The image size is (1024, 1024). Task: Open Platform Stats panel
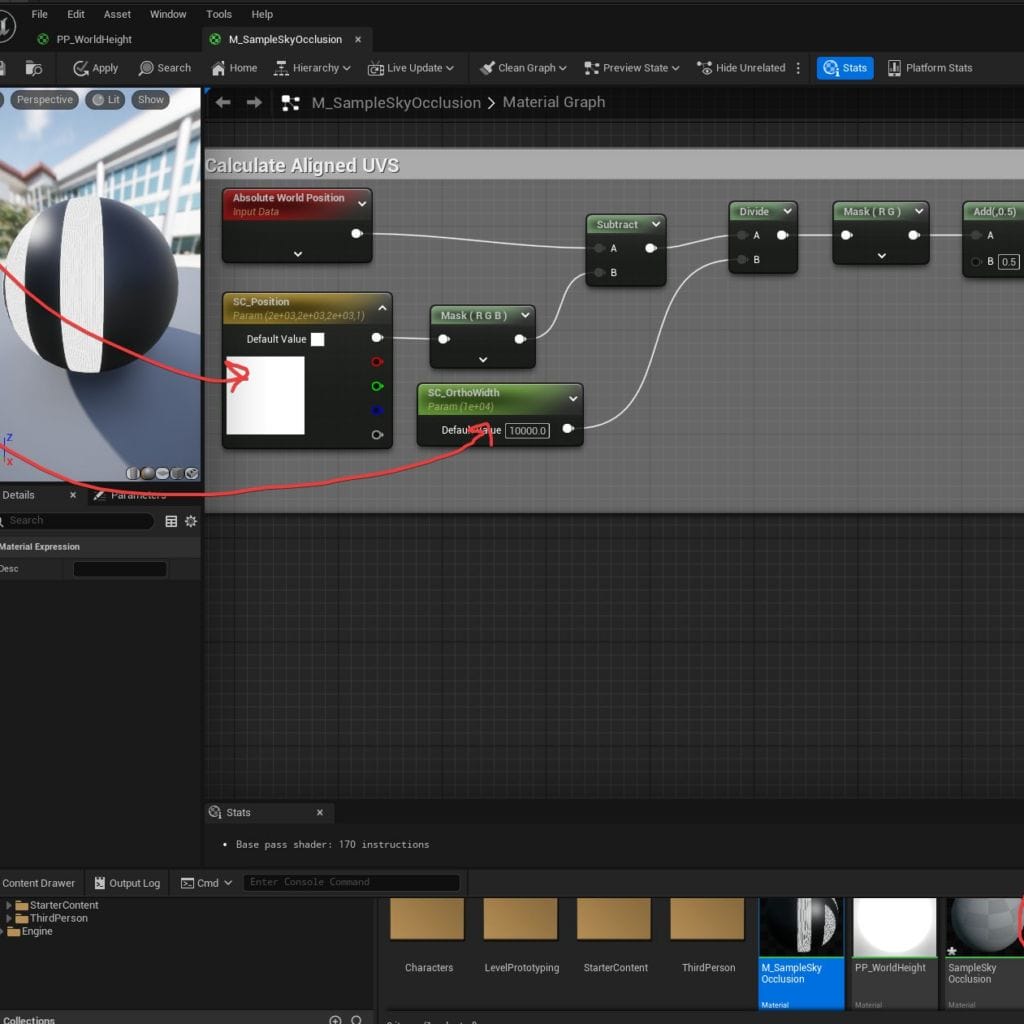[x=930, y=68]
